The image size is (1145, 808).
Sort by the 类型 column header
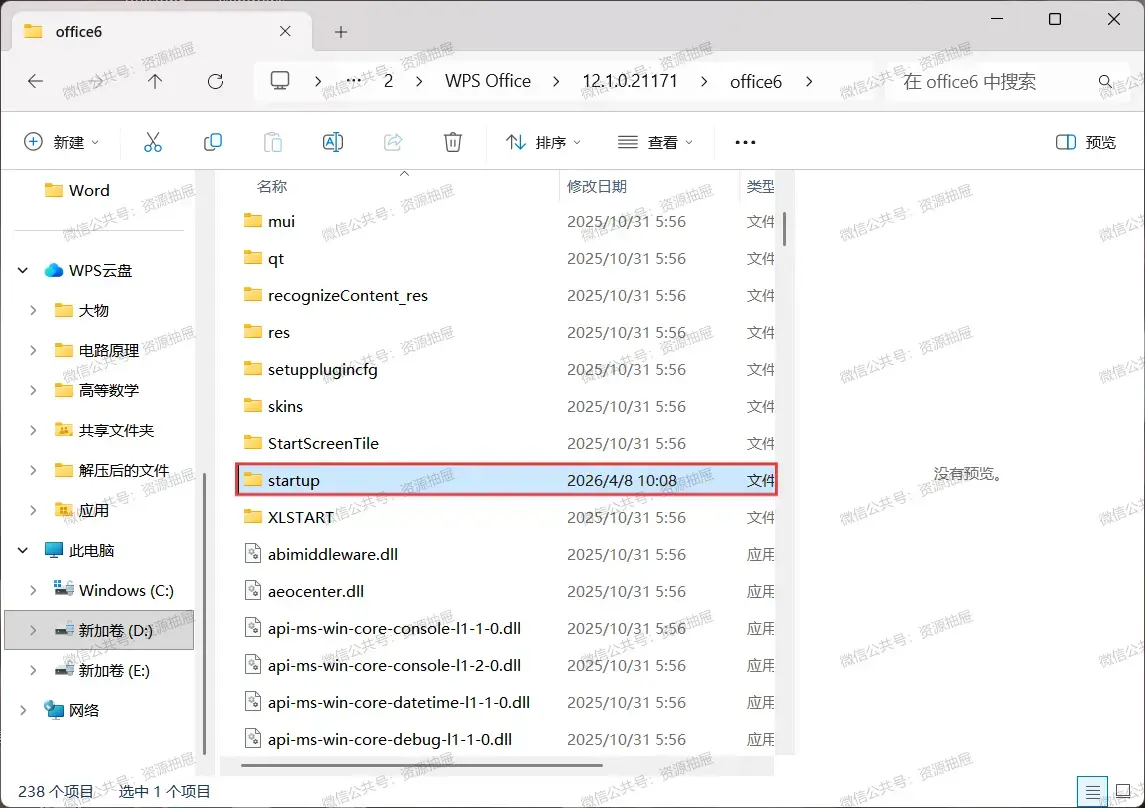point(760,186)
